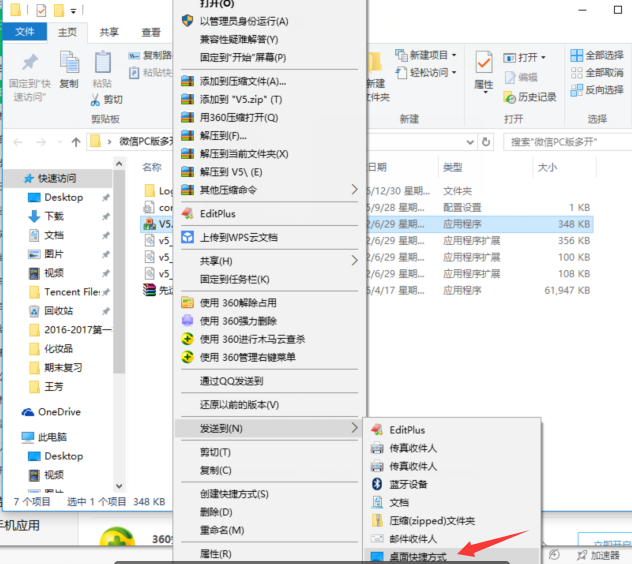632x564 pixels.
Task: Open 属性(R) from context menu
Action: tap(216, 554)
